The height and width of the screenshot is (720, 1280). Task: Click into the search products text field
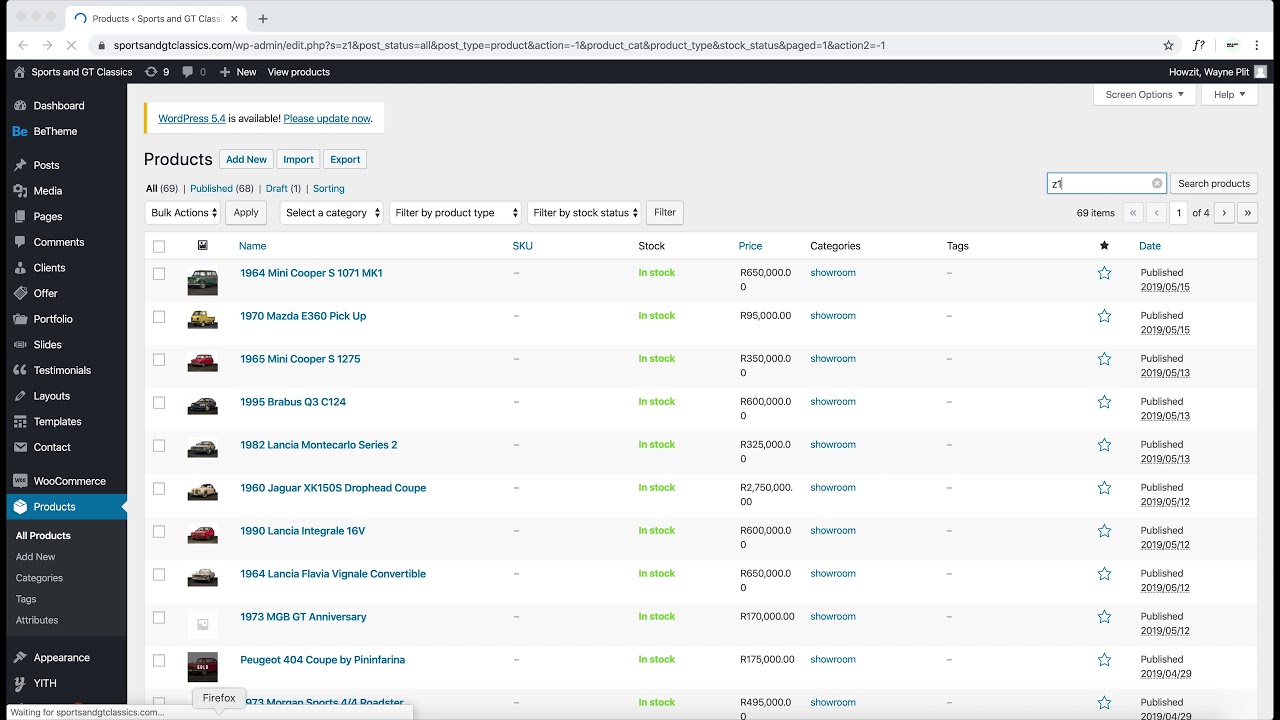pos(1100,184)
